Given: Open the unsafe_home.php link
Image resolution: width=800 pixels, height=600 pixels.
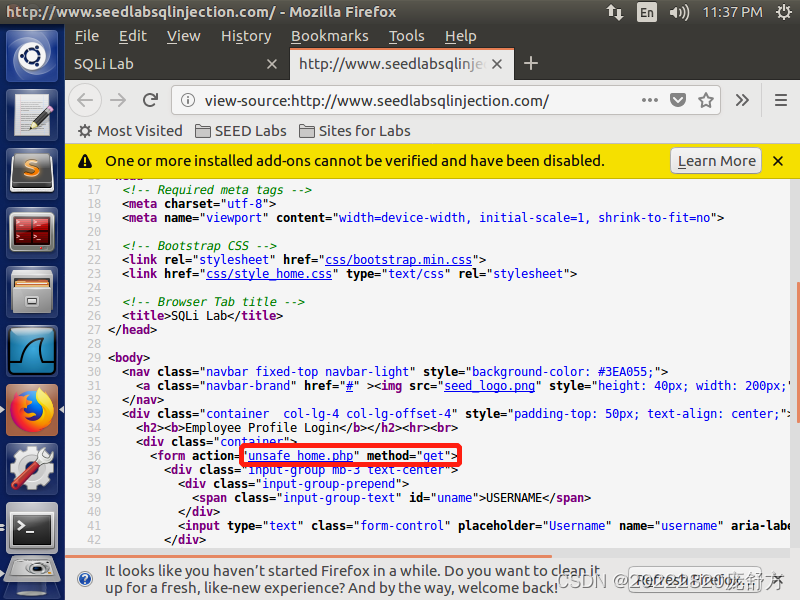Looking at the screenshot, I should pyautogui.click(x=301, y=456).
